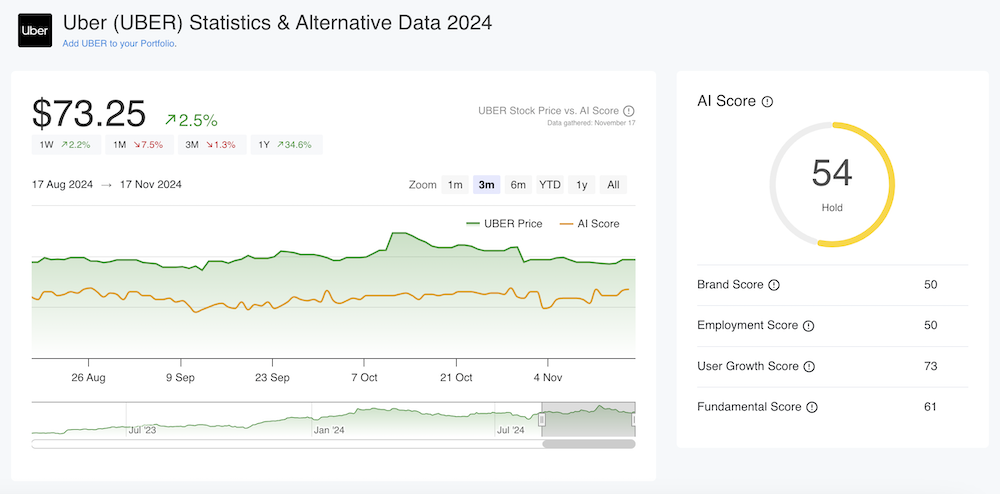Screen dimensions: 1000x494
Task: Click the AI Score 54 Hold gauge
Action: point(832,184)
